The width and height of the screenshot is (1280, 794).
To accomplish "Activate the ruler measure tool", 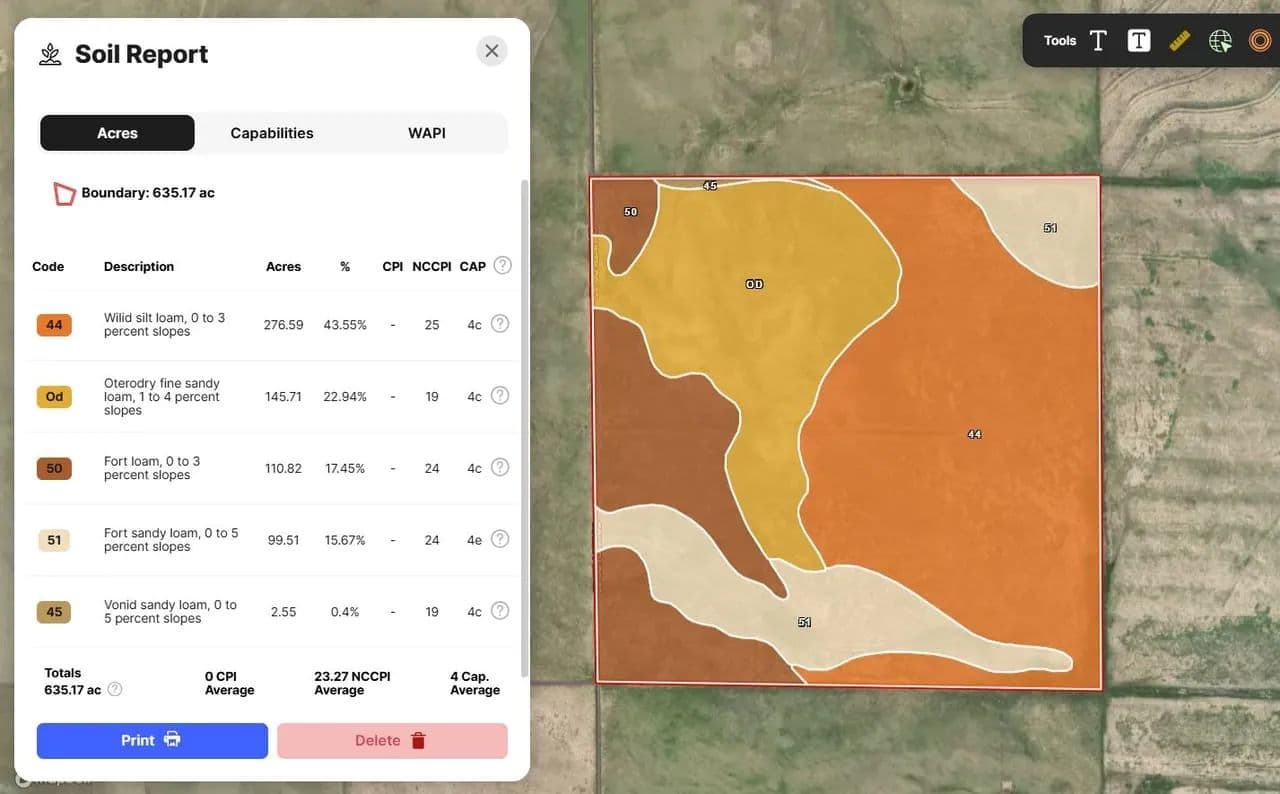I will pyautogui.click(x=1180, y=41).
